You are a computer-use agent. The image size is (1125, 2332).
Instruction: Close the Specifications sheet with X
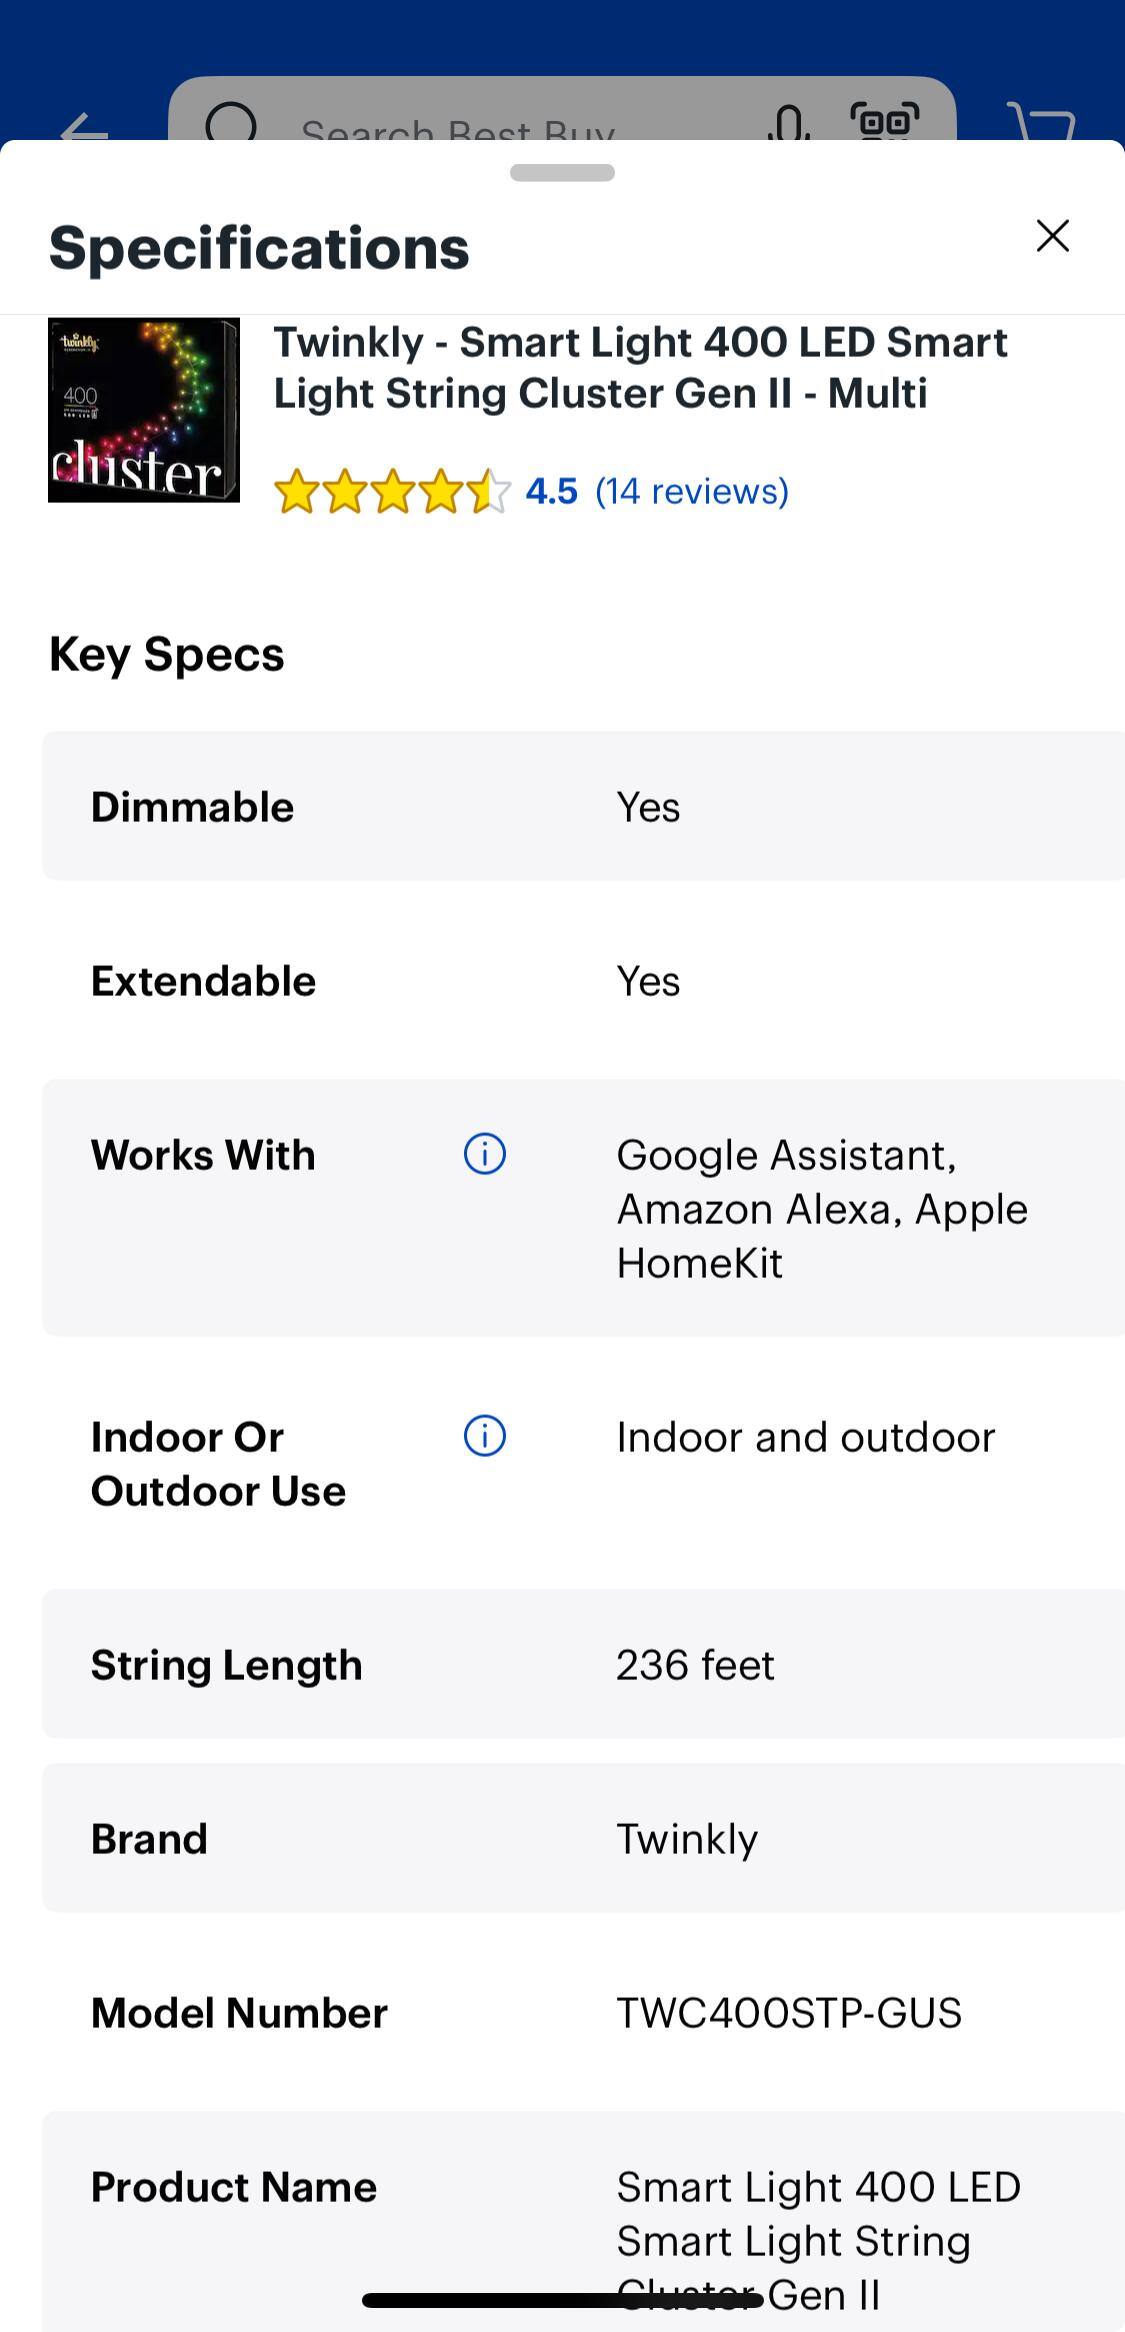point(1052,237)
